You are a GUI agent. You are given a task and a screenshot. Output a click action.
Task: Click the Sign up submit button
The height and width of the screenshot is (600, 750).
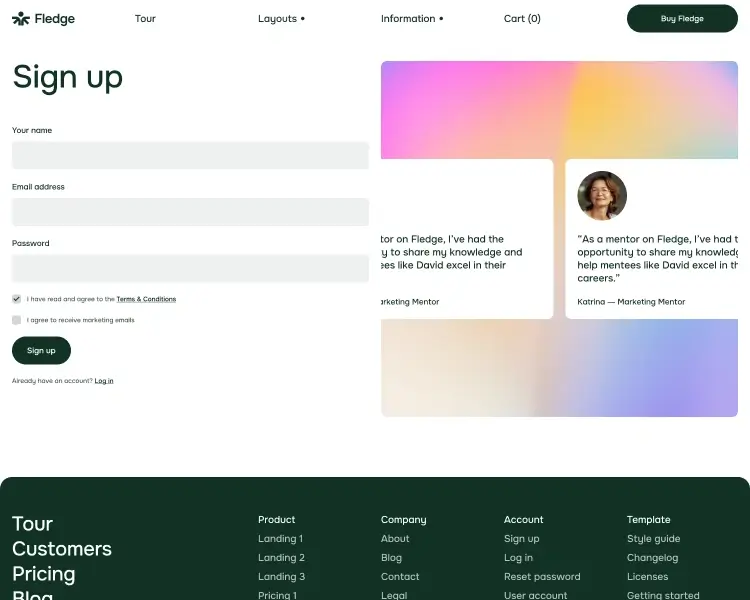41,351
